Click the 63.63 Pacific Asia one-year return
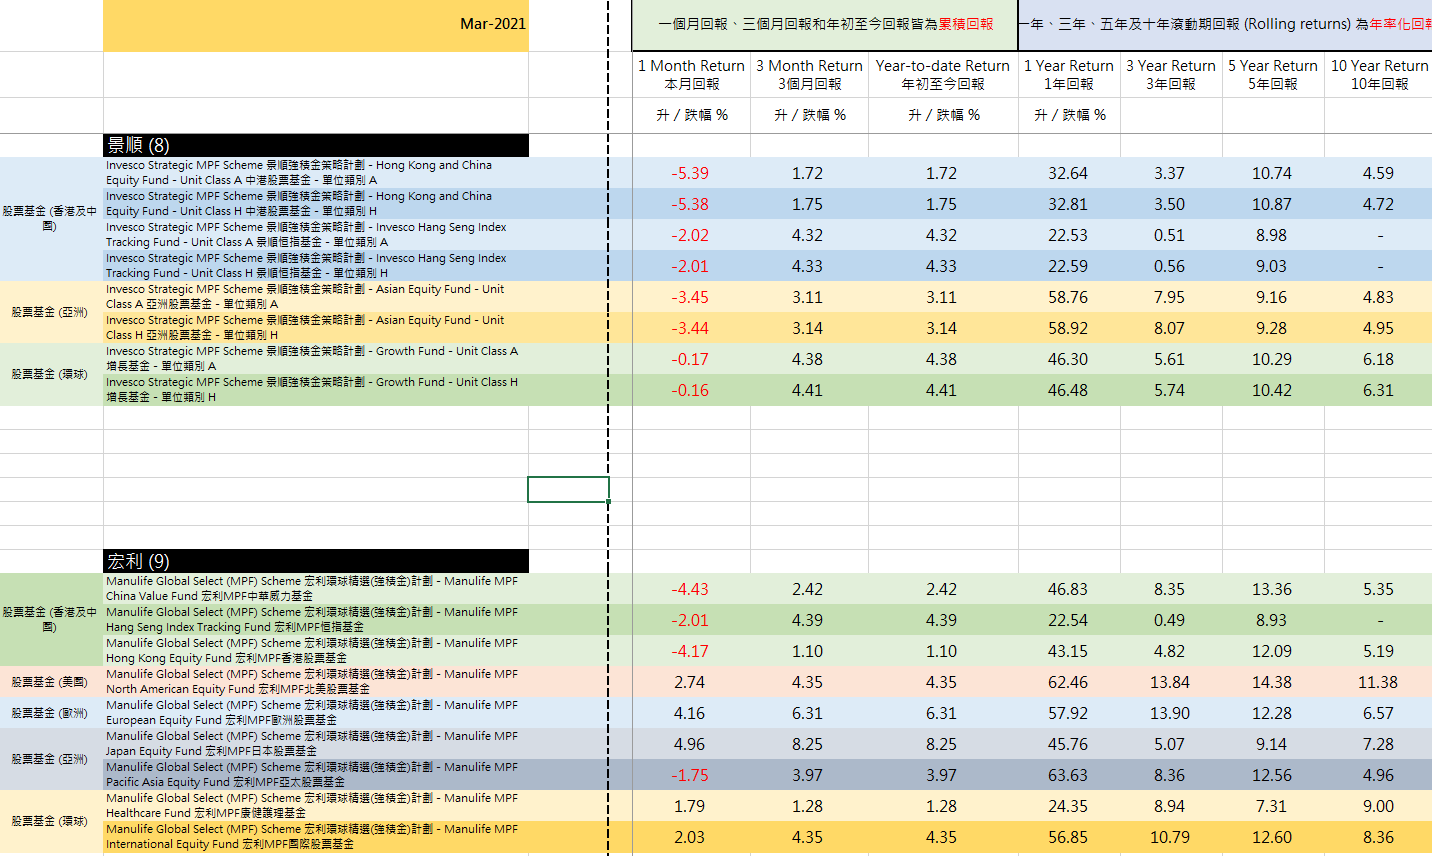The height and width of the screenshot is (856, 1432). click(x=1068, y=775)
